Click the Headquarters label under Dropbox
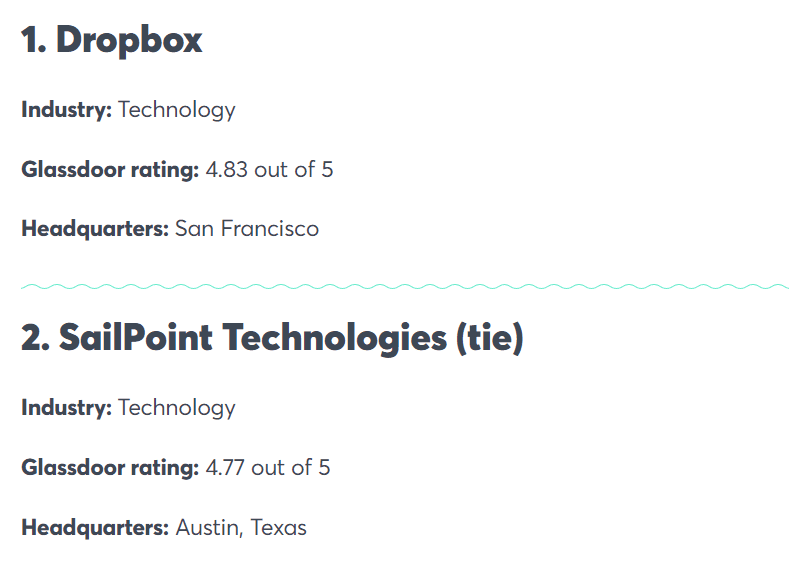Screen dimensions: 808x568 click(x=95, y=229)
